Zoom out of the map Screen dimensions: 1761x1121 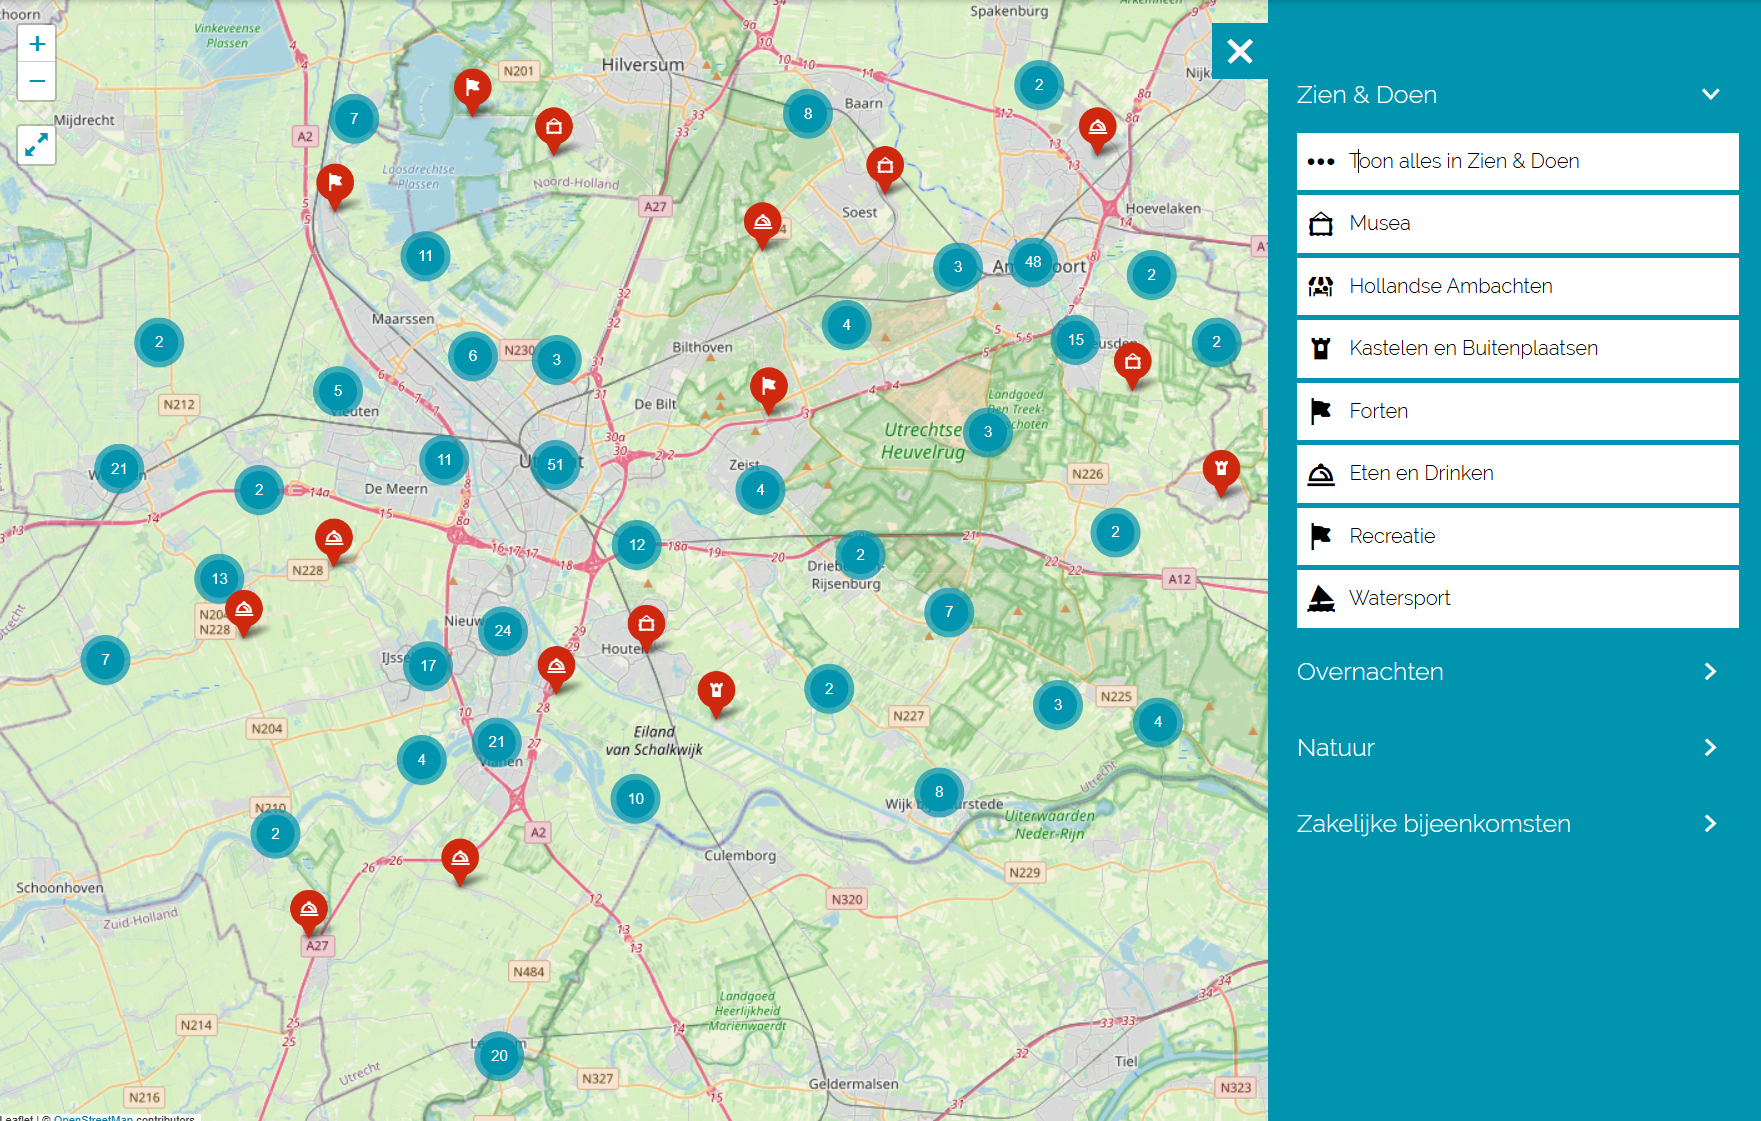[37, 82]
